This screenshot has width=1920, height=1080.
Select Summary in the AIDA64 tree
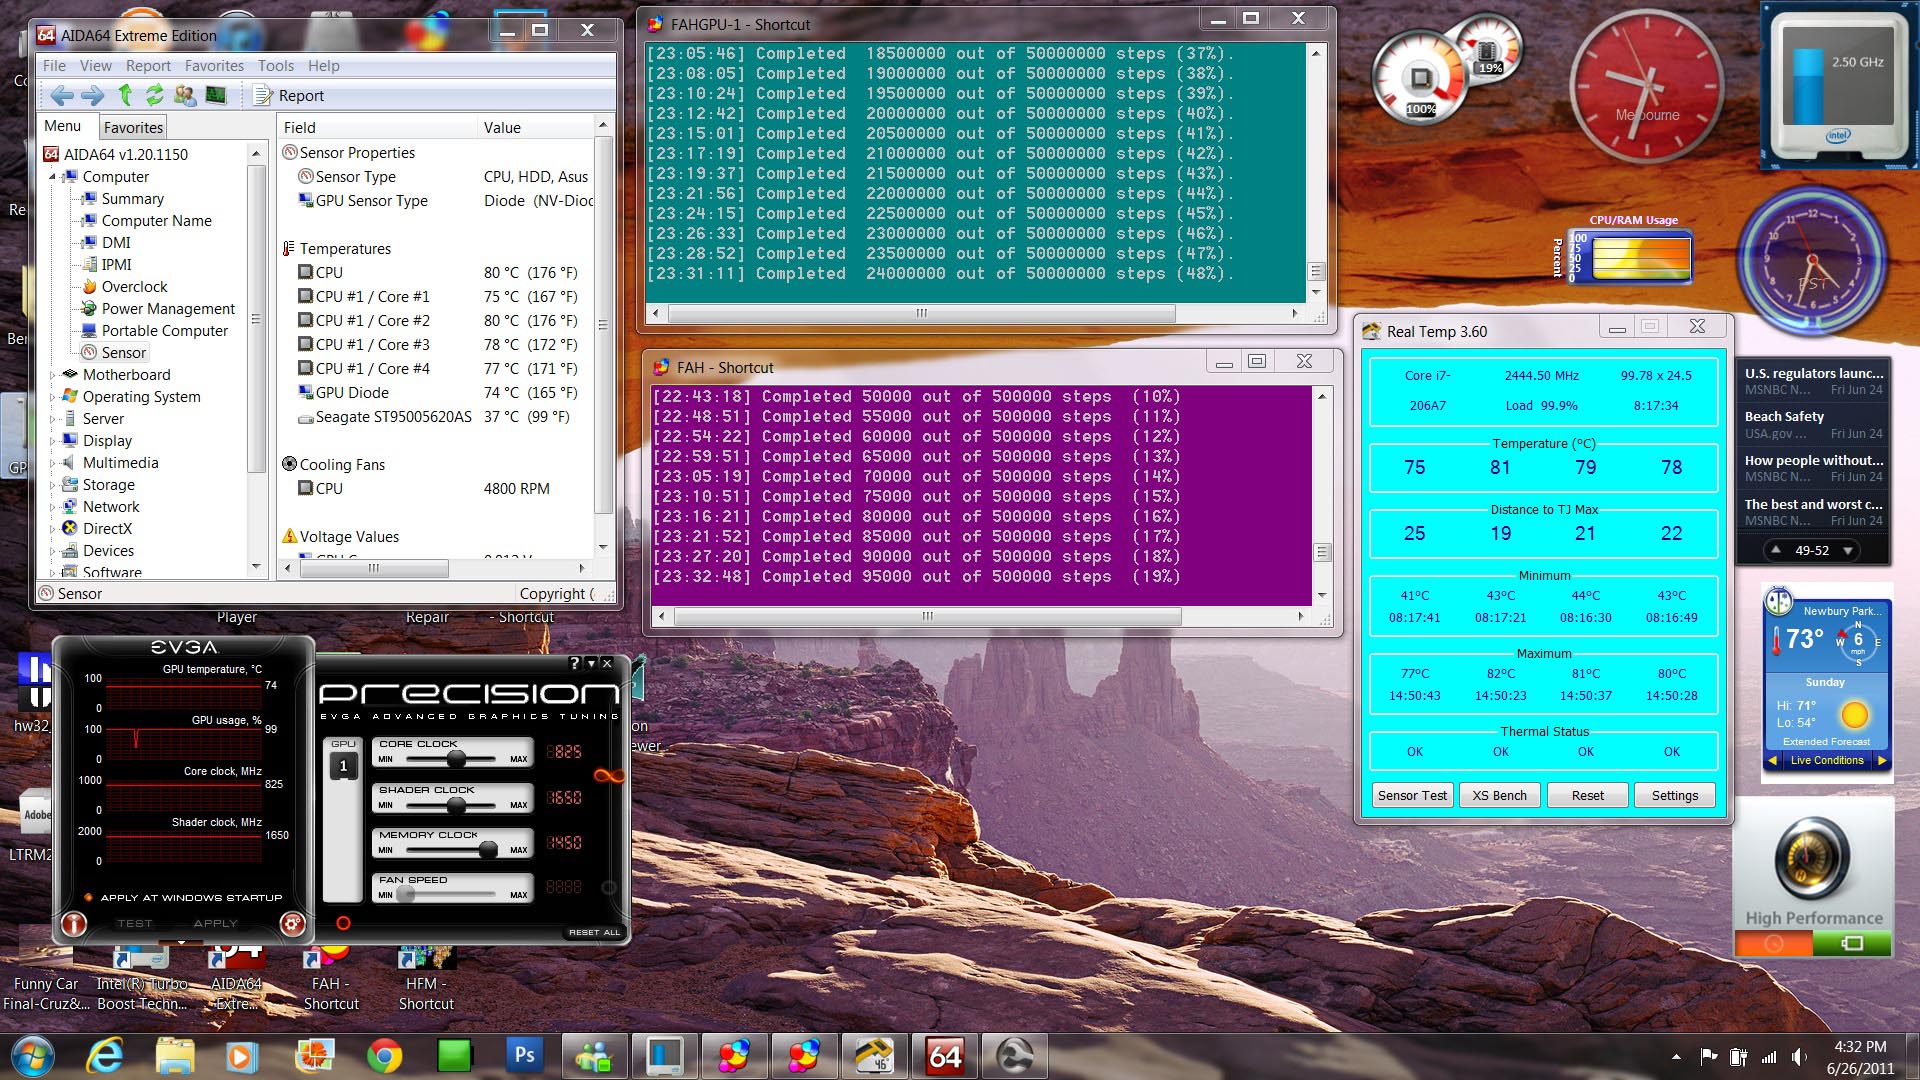pos(132,198)
